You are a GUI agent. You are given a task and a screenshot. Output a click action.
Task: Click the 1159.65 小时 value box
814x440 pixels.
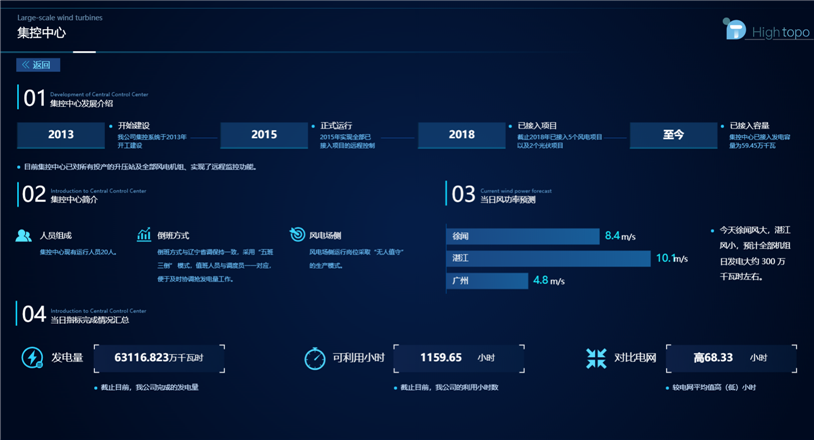(x=459, y=358)
